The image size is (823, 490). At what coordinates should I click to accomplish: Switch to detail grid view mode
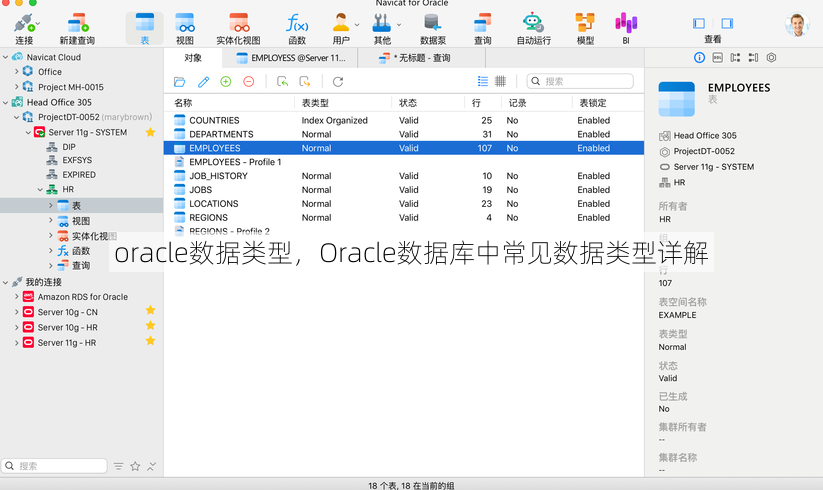coord(500,81)
